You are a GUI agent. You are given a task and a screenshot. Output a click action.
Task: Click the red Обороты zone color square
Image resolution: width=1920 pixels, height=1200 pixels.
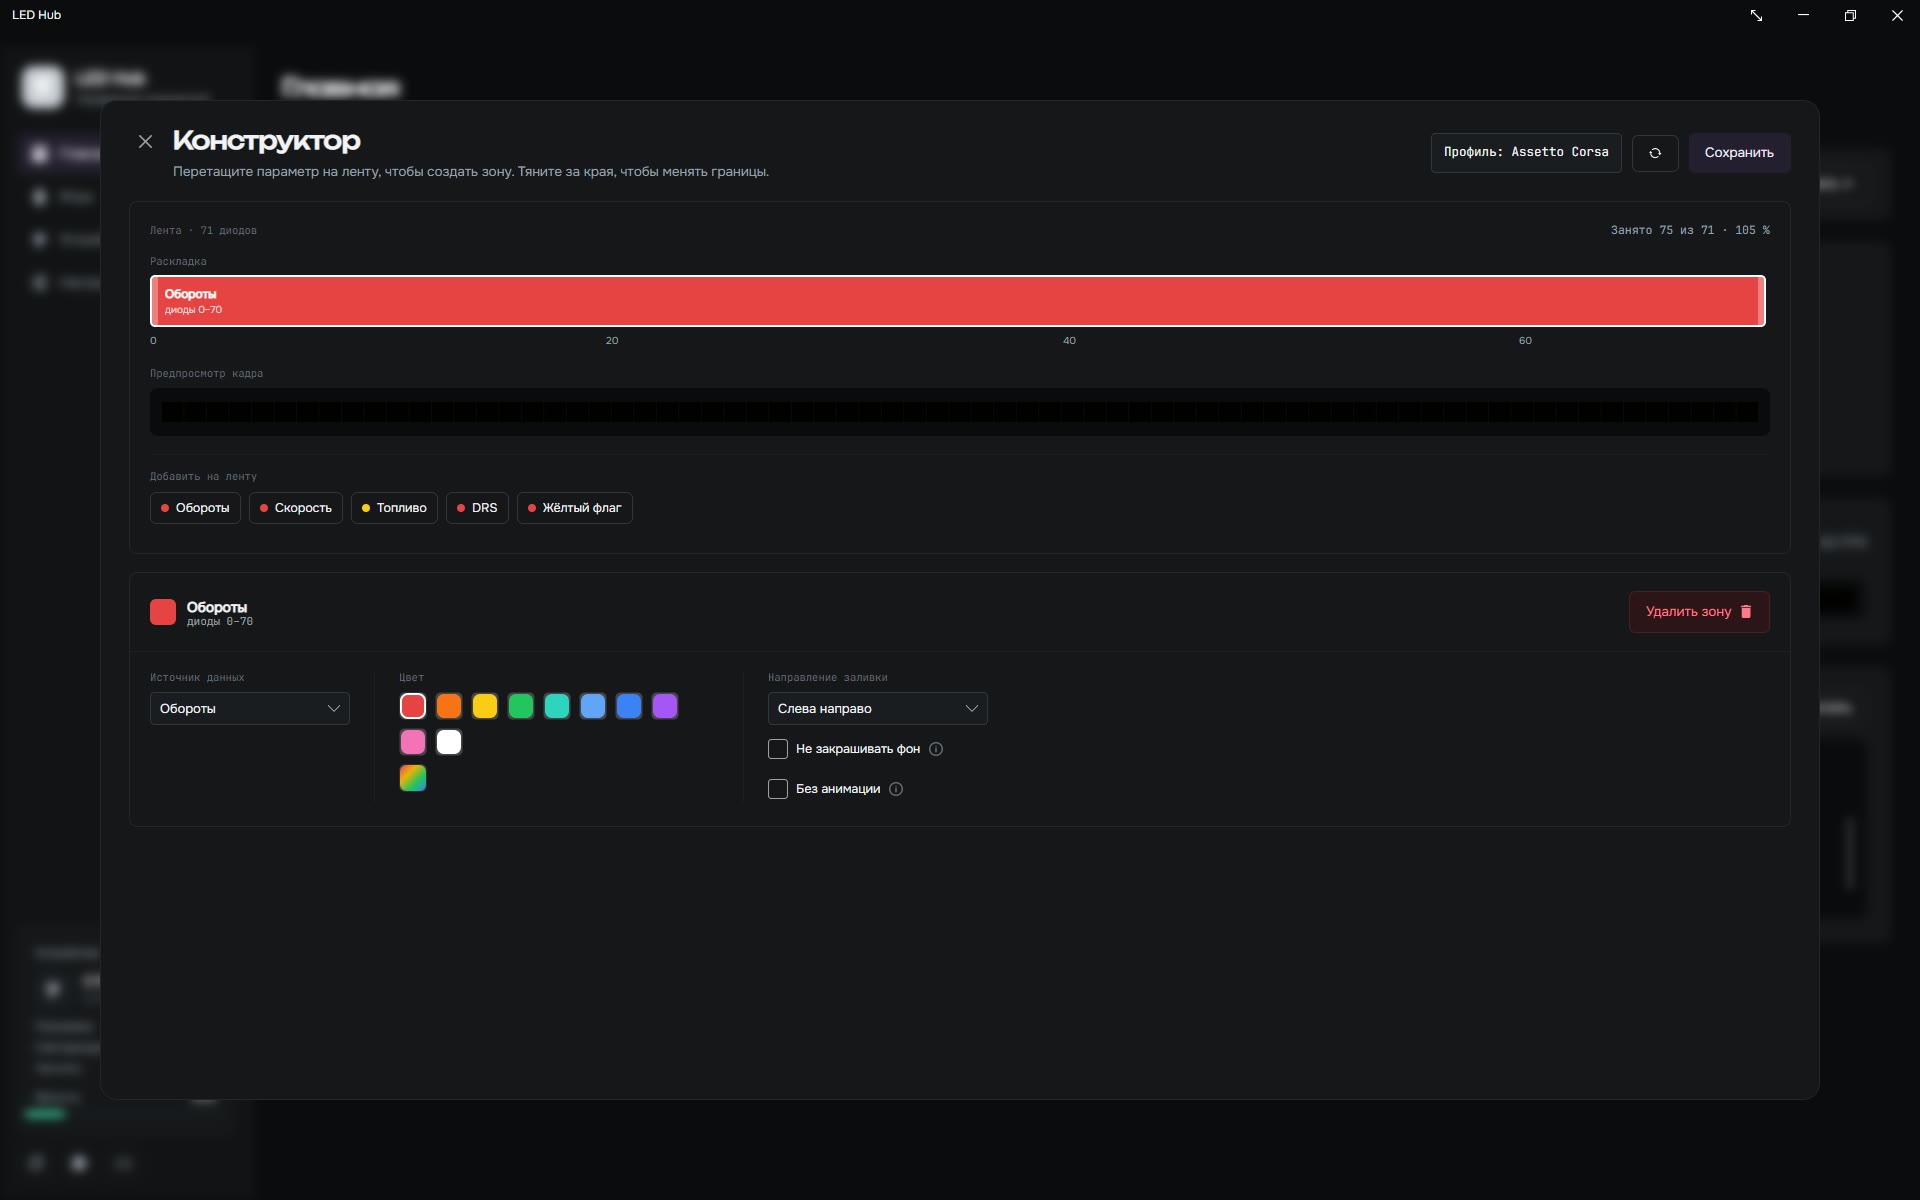click(x=163, y=612)
